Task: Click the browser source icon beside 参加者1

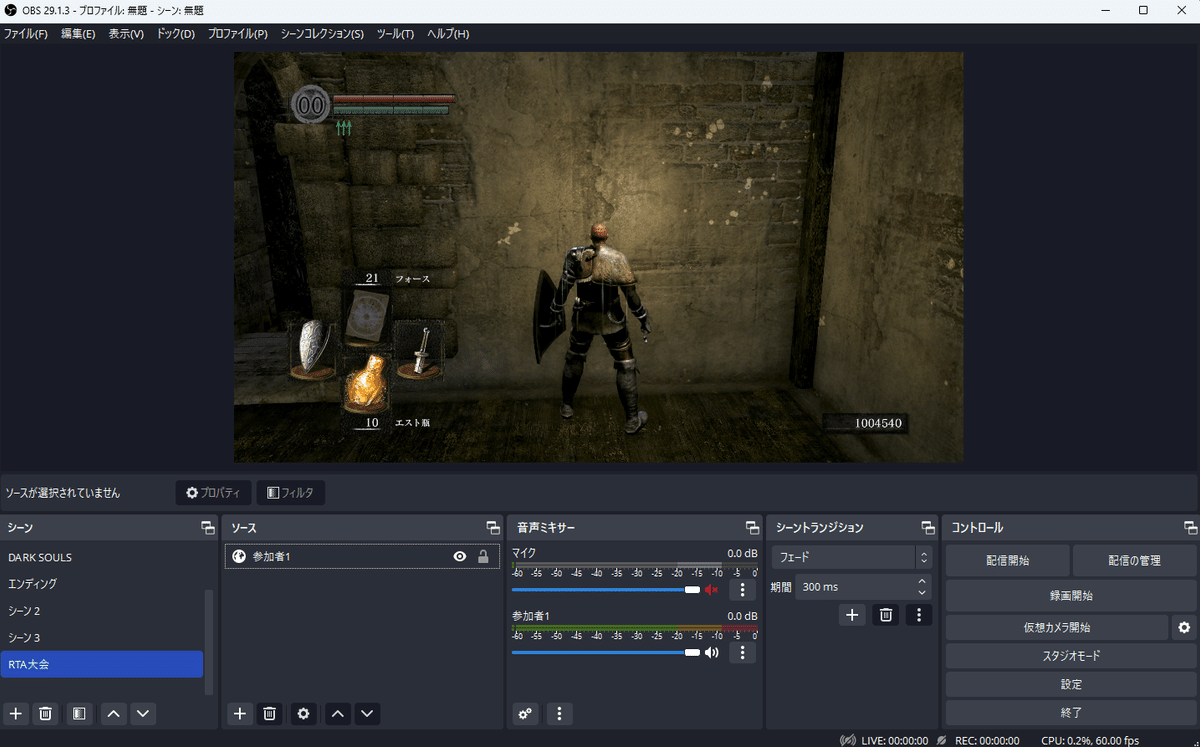Action: tap(239, 557)
